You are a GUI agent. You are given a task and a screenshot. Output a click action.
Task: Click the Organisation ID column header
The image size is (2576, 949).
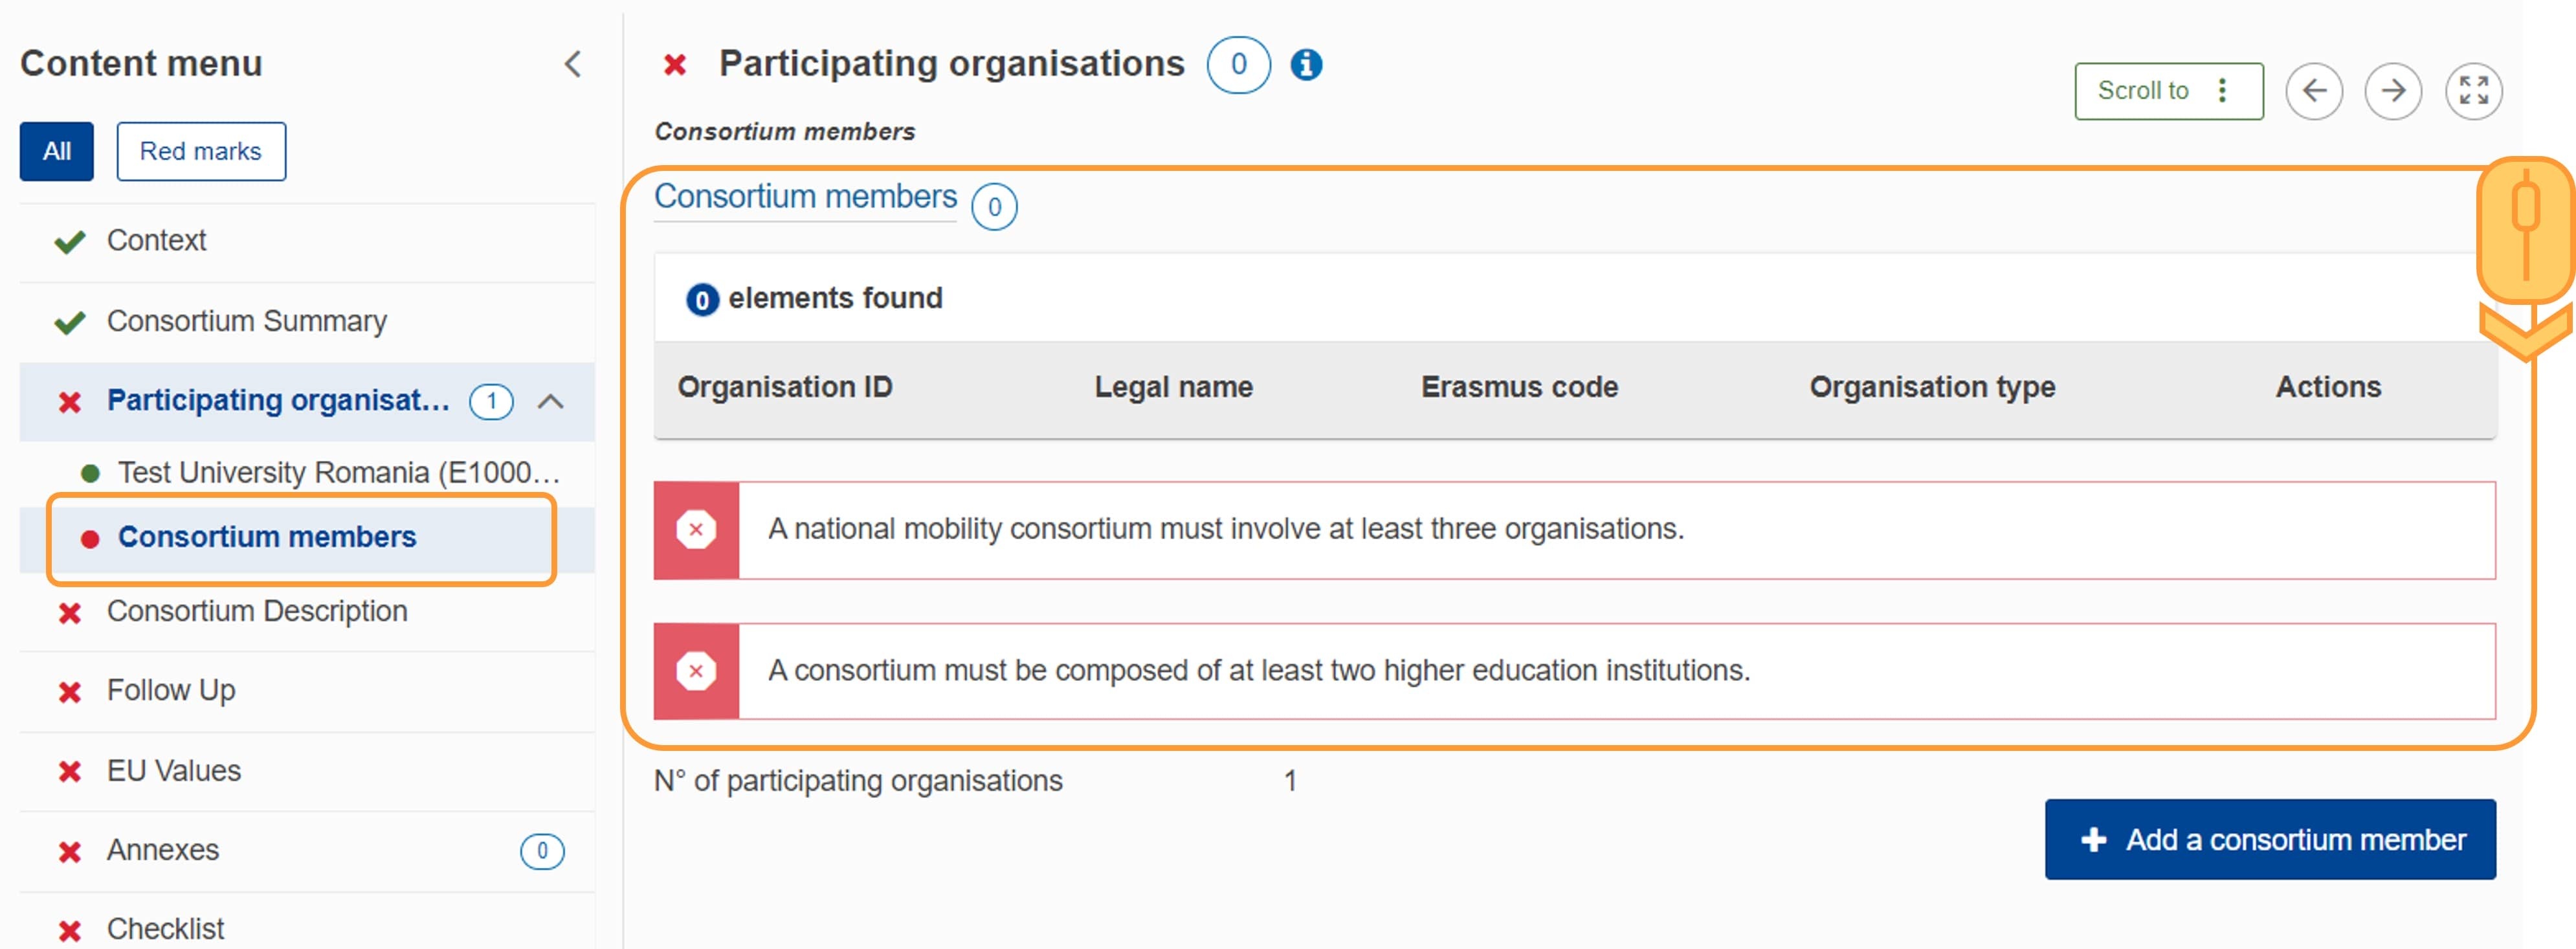coord(785,387)
